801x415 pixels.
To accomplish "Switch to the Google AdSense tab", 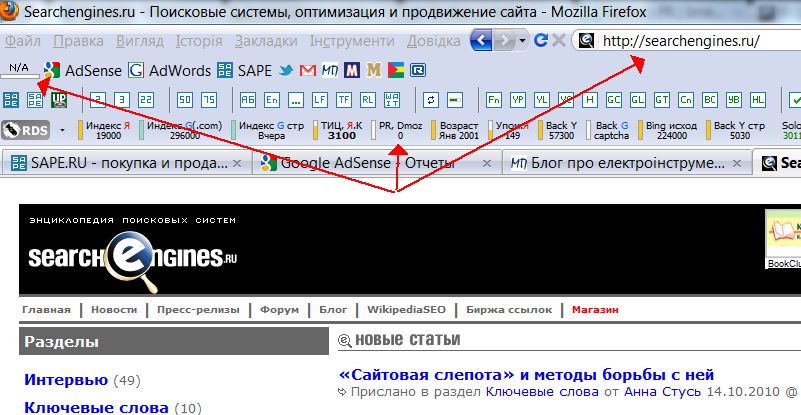I will tap(376, 163).
